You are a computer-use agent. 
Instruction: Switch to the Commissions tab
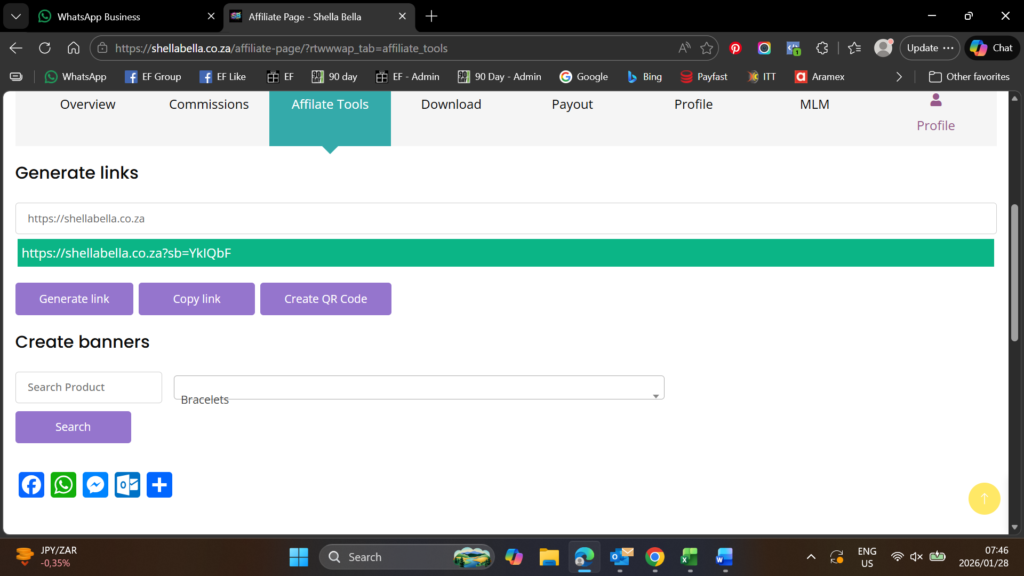(x=208, y=105)
